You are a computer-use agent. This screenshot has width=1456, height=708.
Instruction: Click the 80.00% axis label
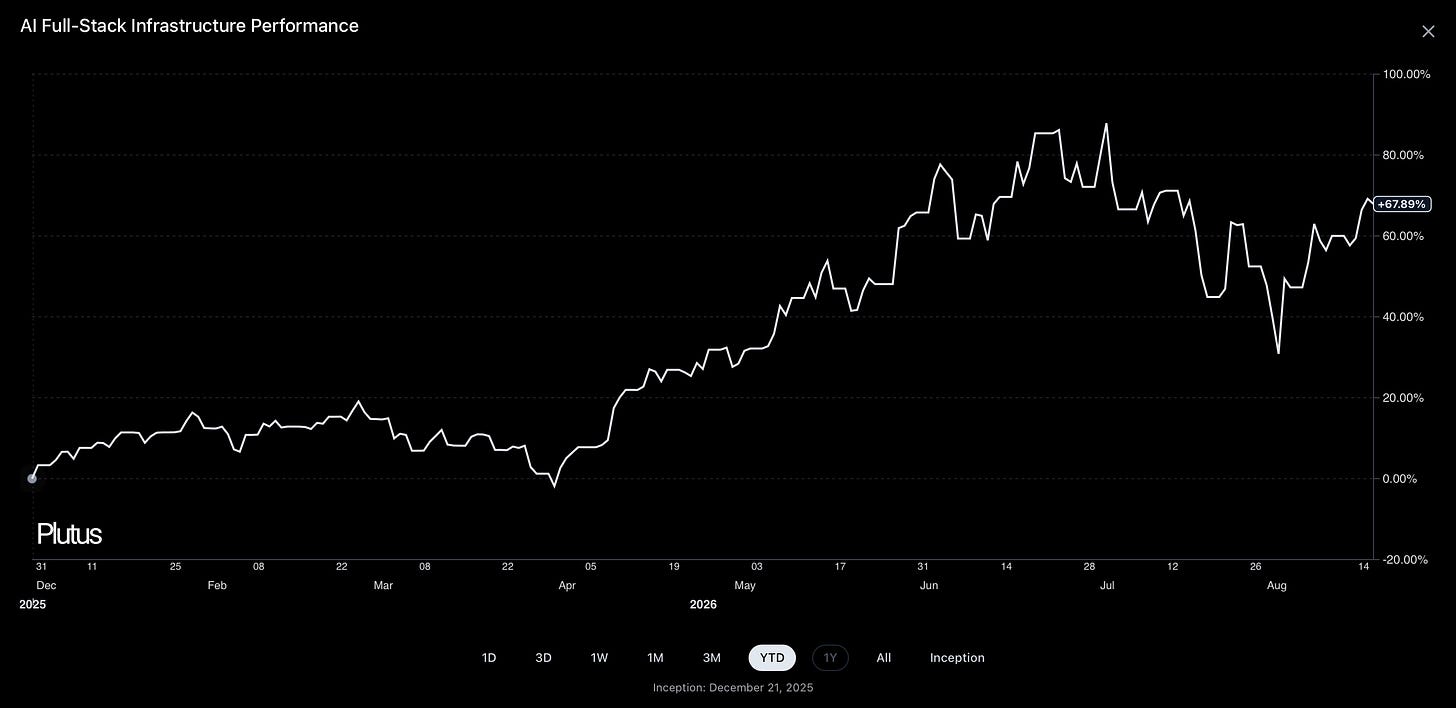point(1403,155)
